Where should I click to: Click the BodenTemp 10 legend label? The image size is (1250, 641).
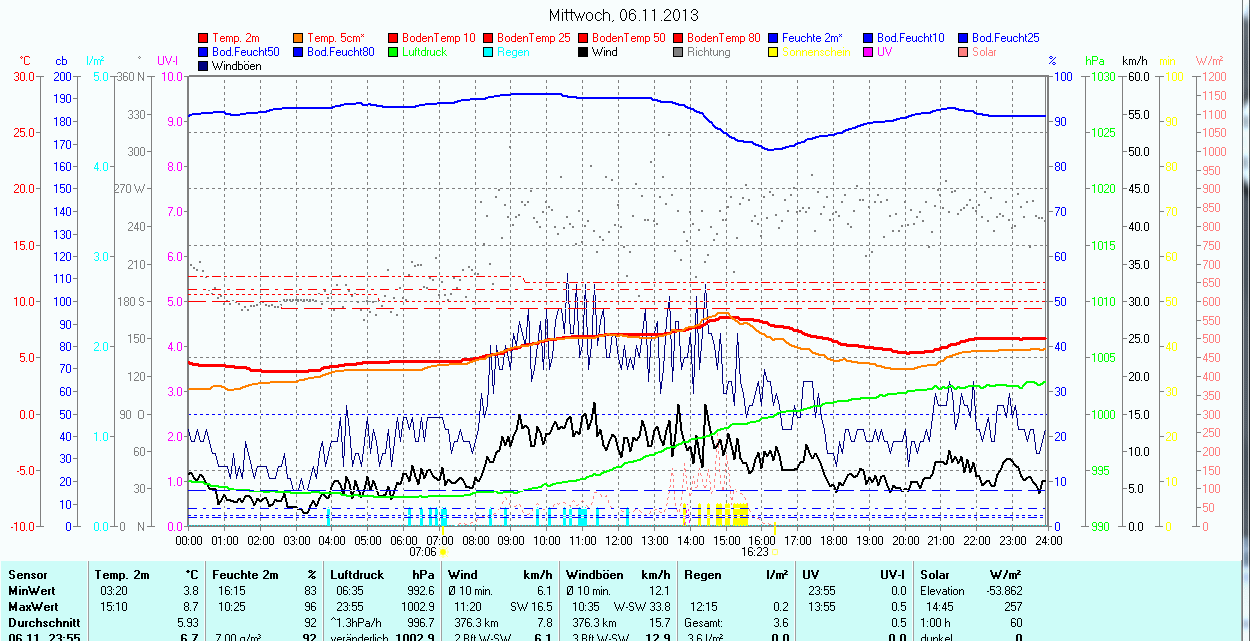[x=439, y=38]
